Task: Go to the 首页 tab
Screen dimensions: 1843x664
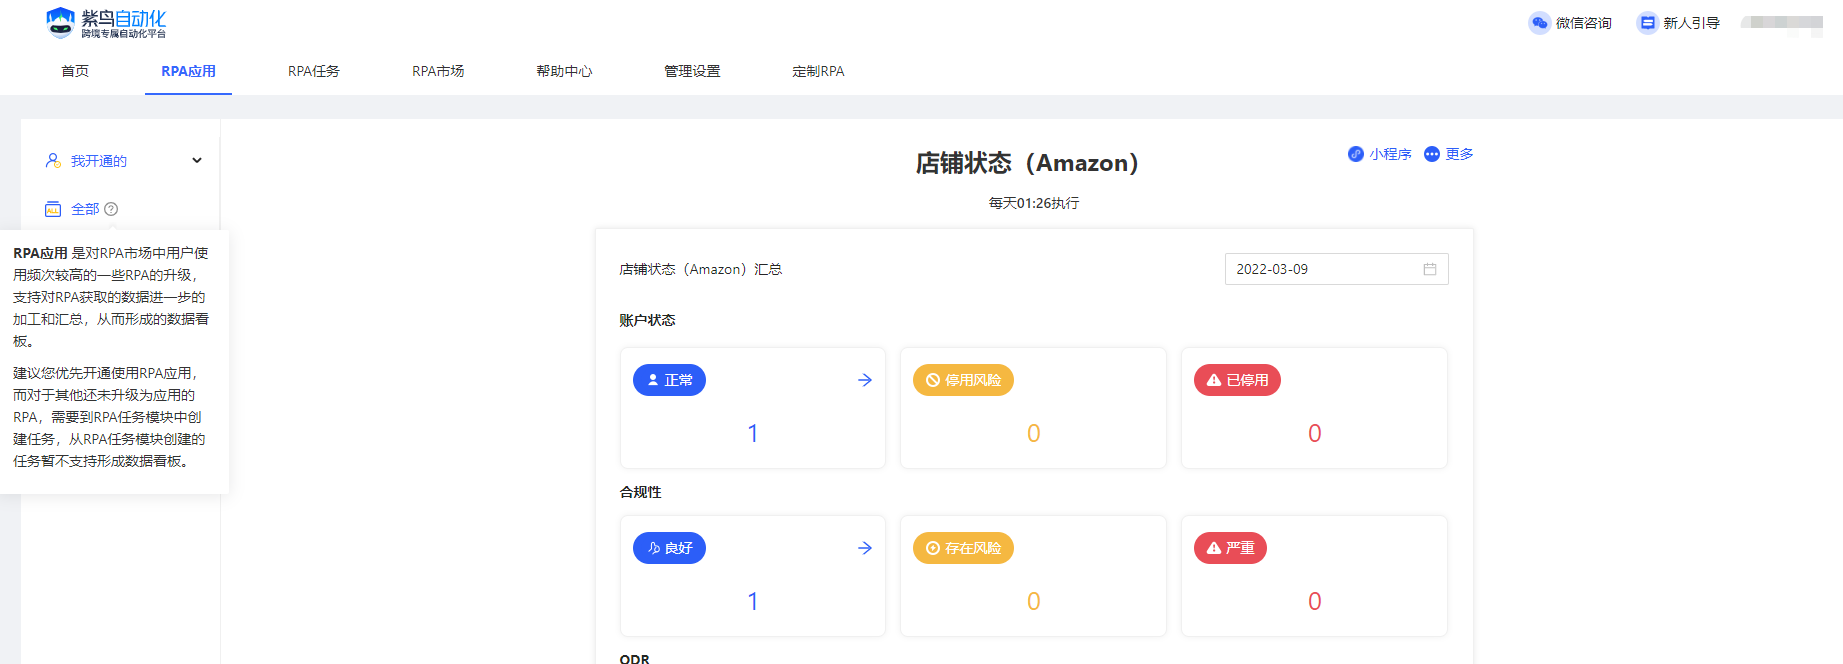Action: (x=75, y=71)
